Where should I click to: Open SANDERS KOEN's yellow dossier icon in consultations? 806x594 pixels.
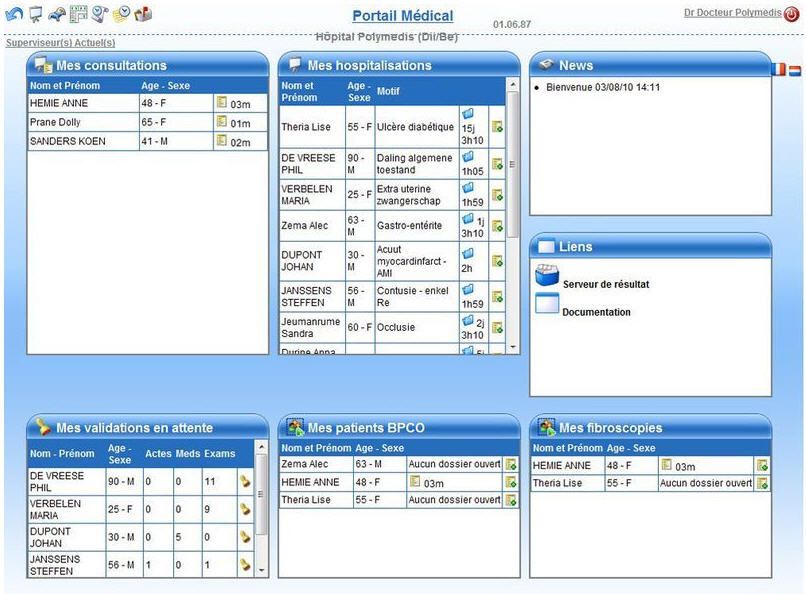coord(222,141)
